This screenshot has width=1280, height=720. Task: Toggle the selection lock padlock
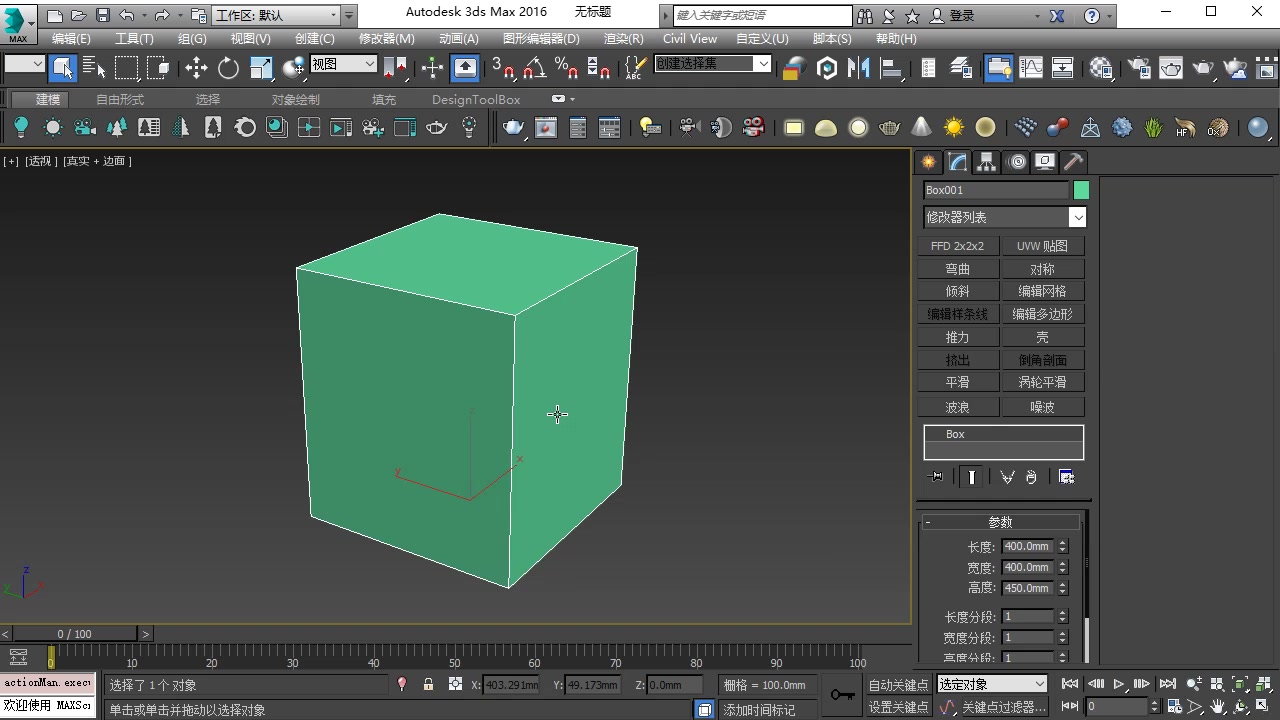428,684
